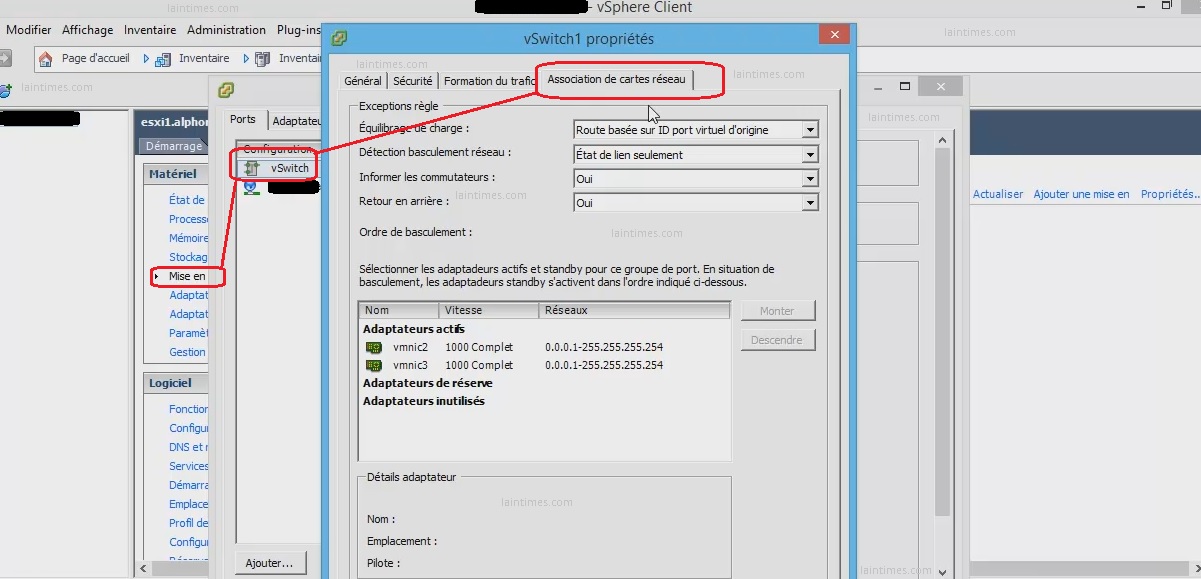Image resolution: width=1201 pixels, height=579 pixels.
Task: Click the network card icon for vmnic2
Action: 373,347
